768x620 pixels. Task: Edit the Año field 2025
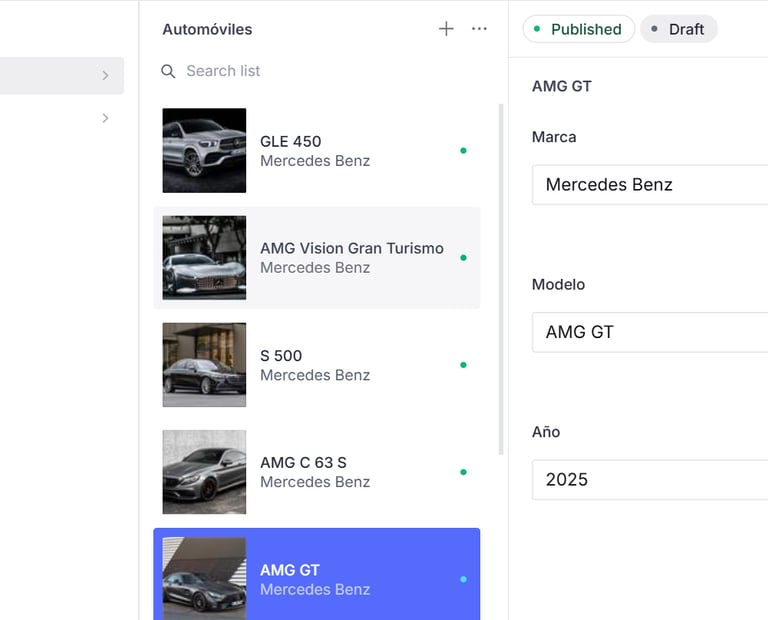coord(650,479)
